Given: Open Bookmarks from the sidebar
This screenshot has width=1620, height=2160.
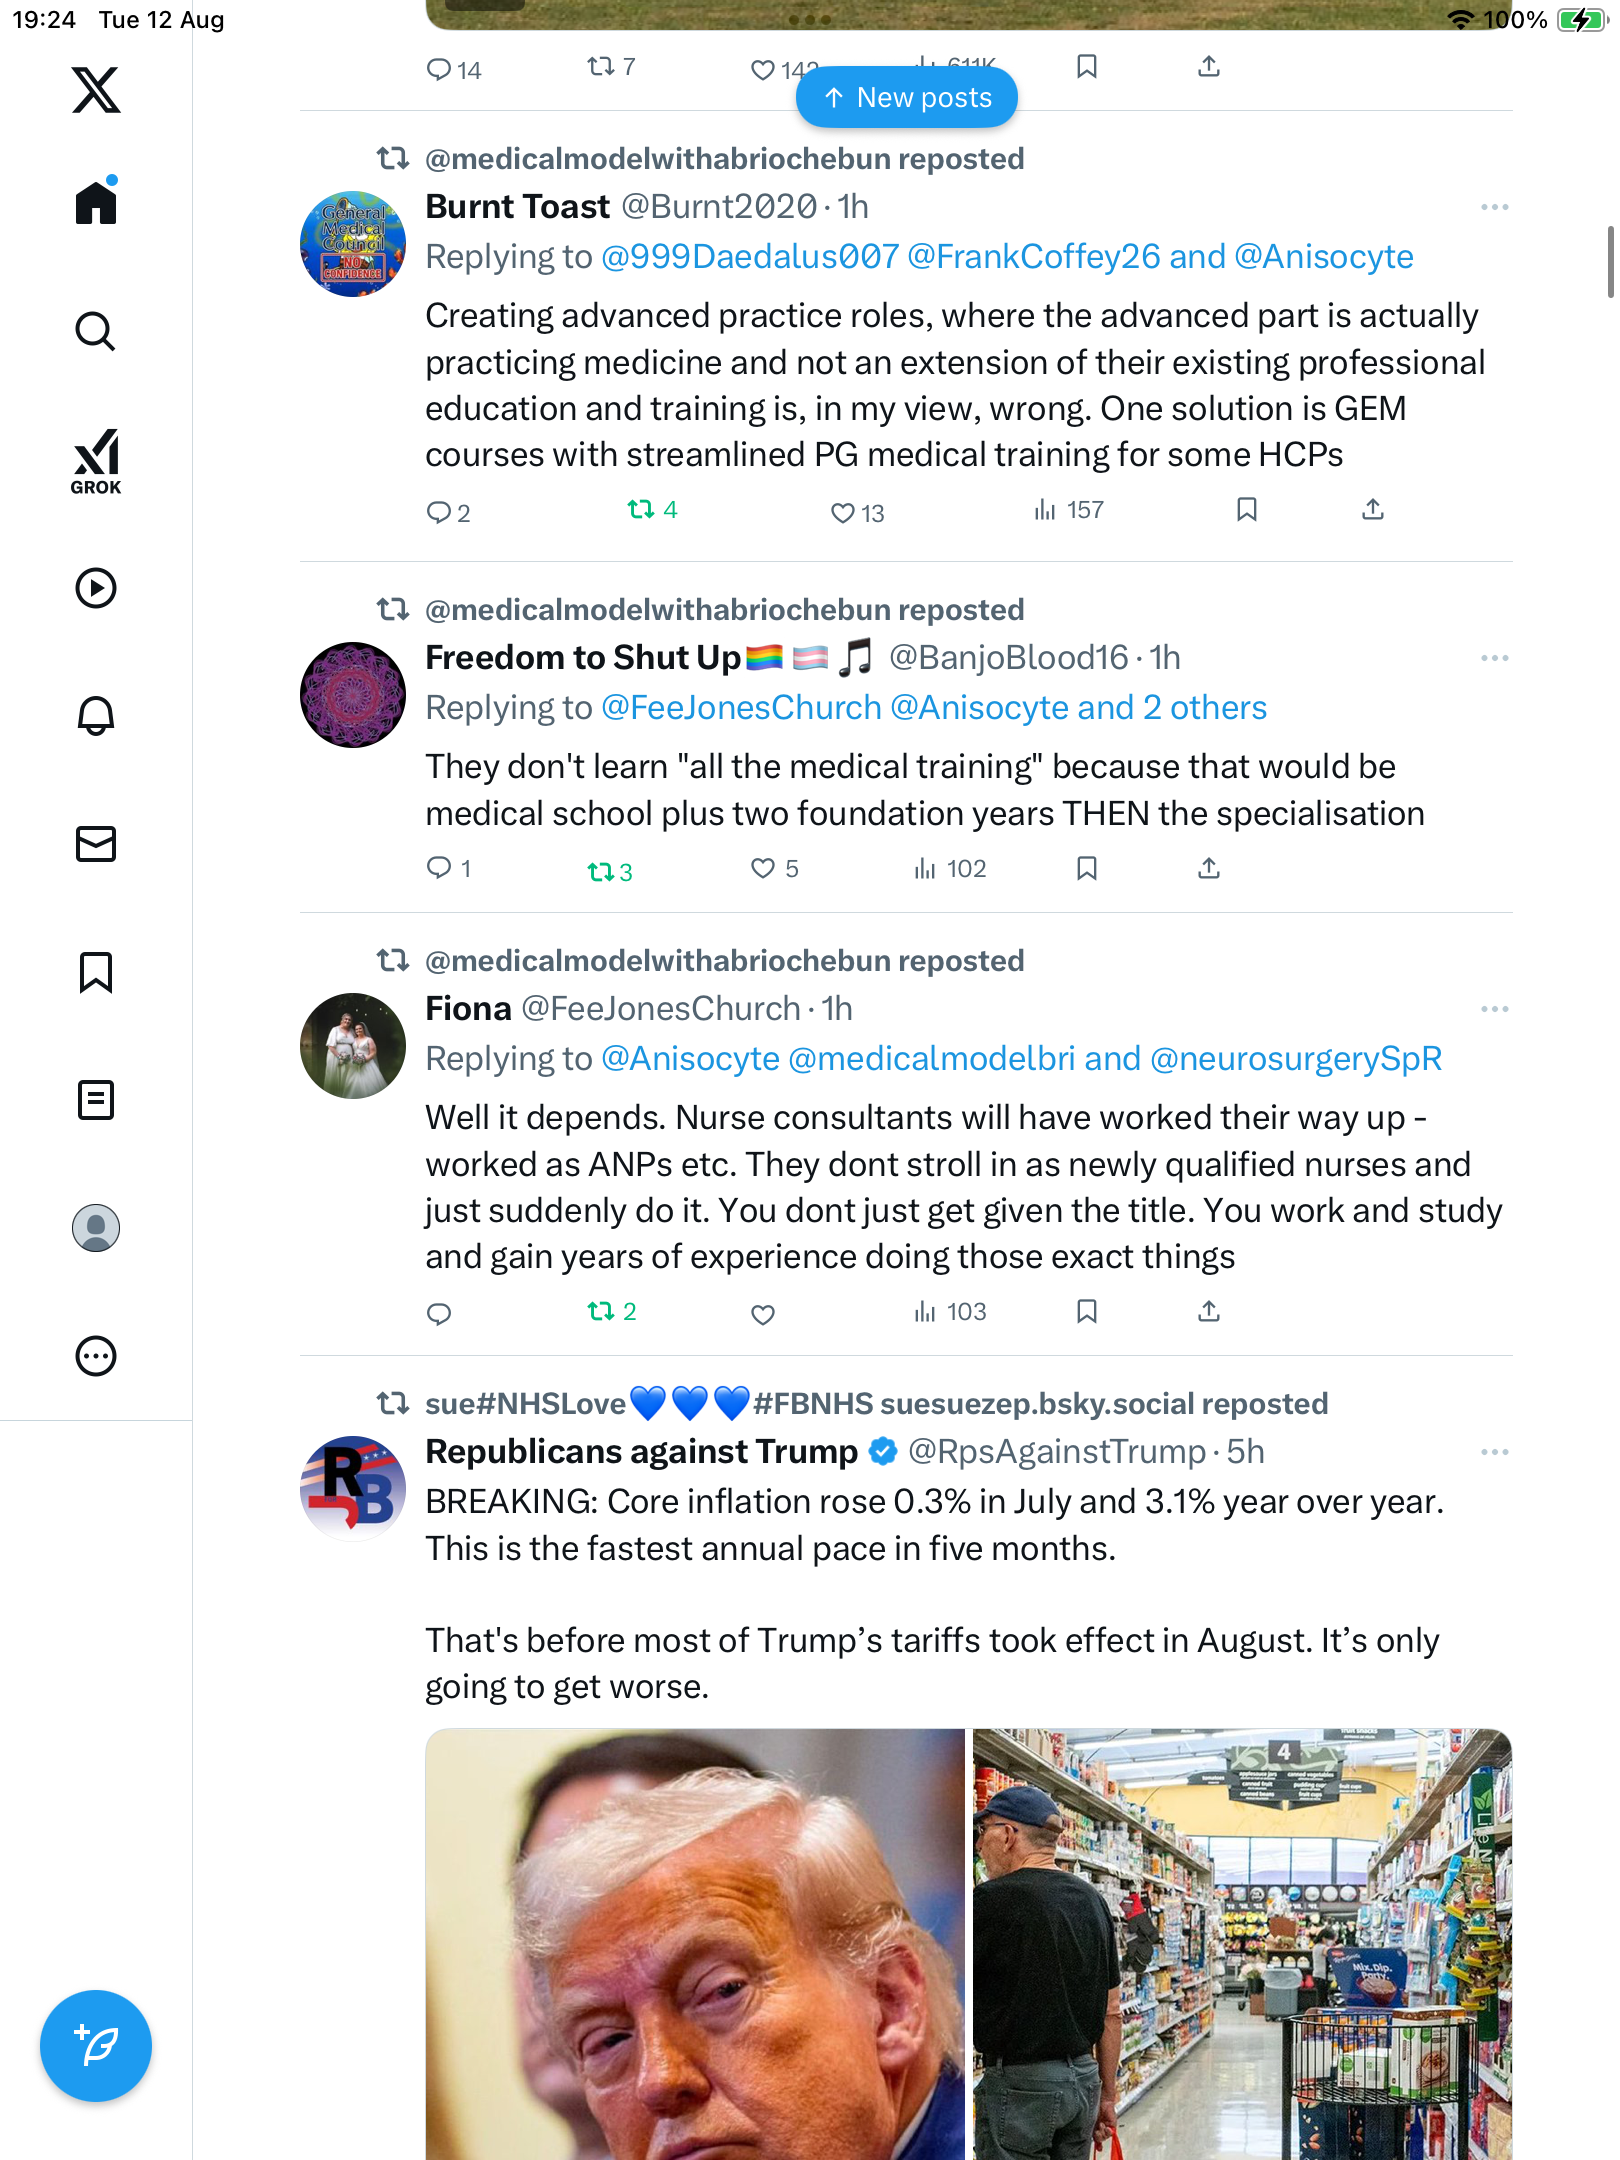Looking at the screenshot, I should (96, 971).
